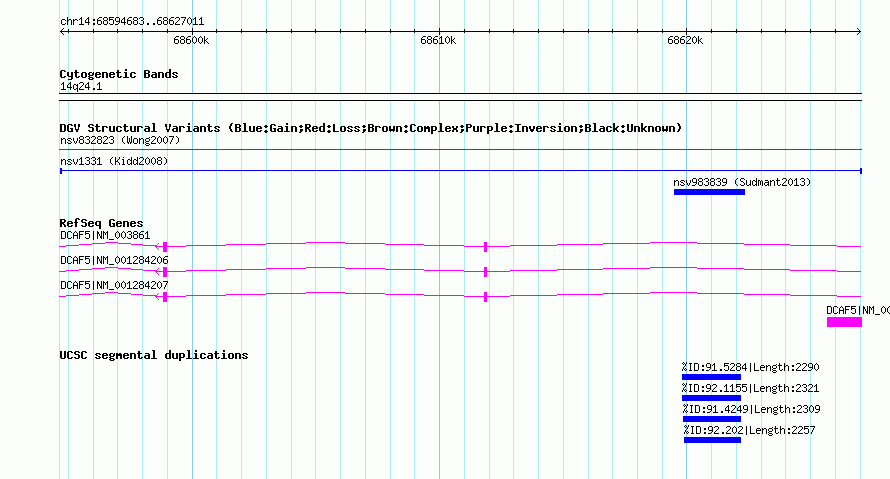Click the chr14:68594683..68627011 region label
Image resolution: width=890 pixels, height=479 pixels.
tap(132, 22)
